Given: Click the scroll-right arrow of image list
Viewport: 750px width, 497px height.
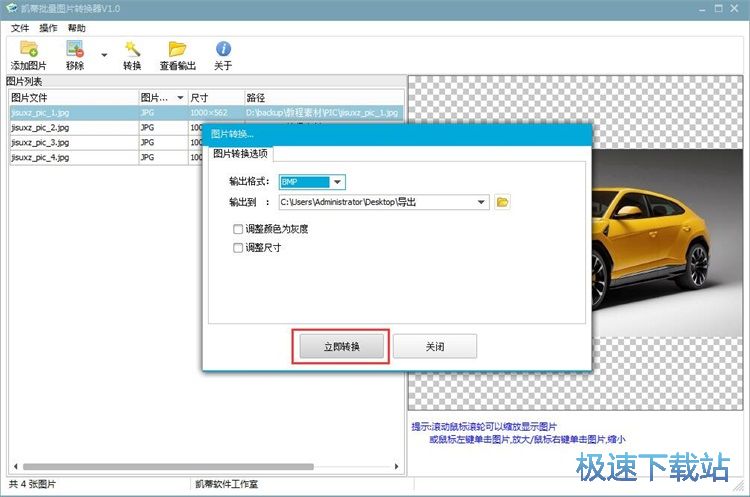Looking at the screenshot, I should (397, 466).
